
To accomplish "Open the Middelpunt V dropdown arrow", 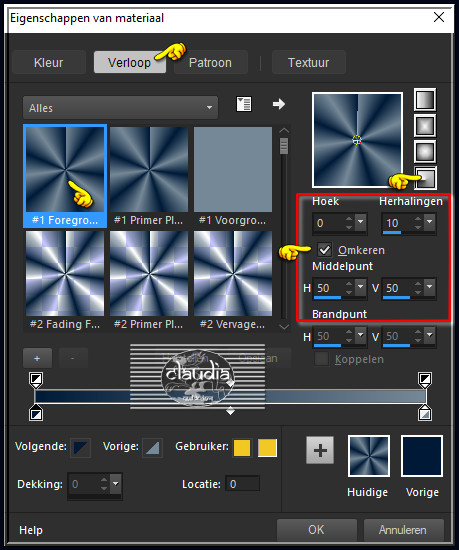I will [430, 288].
